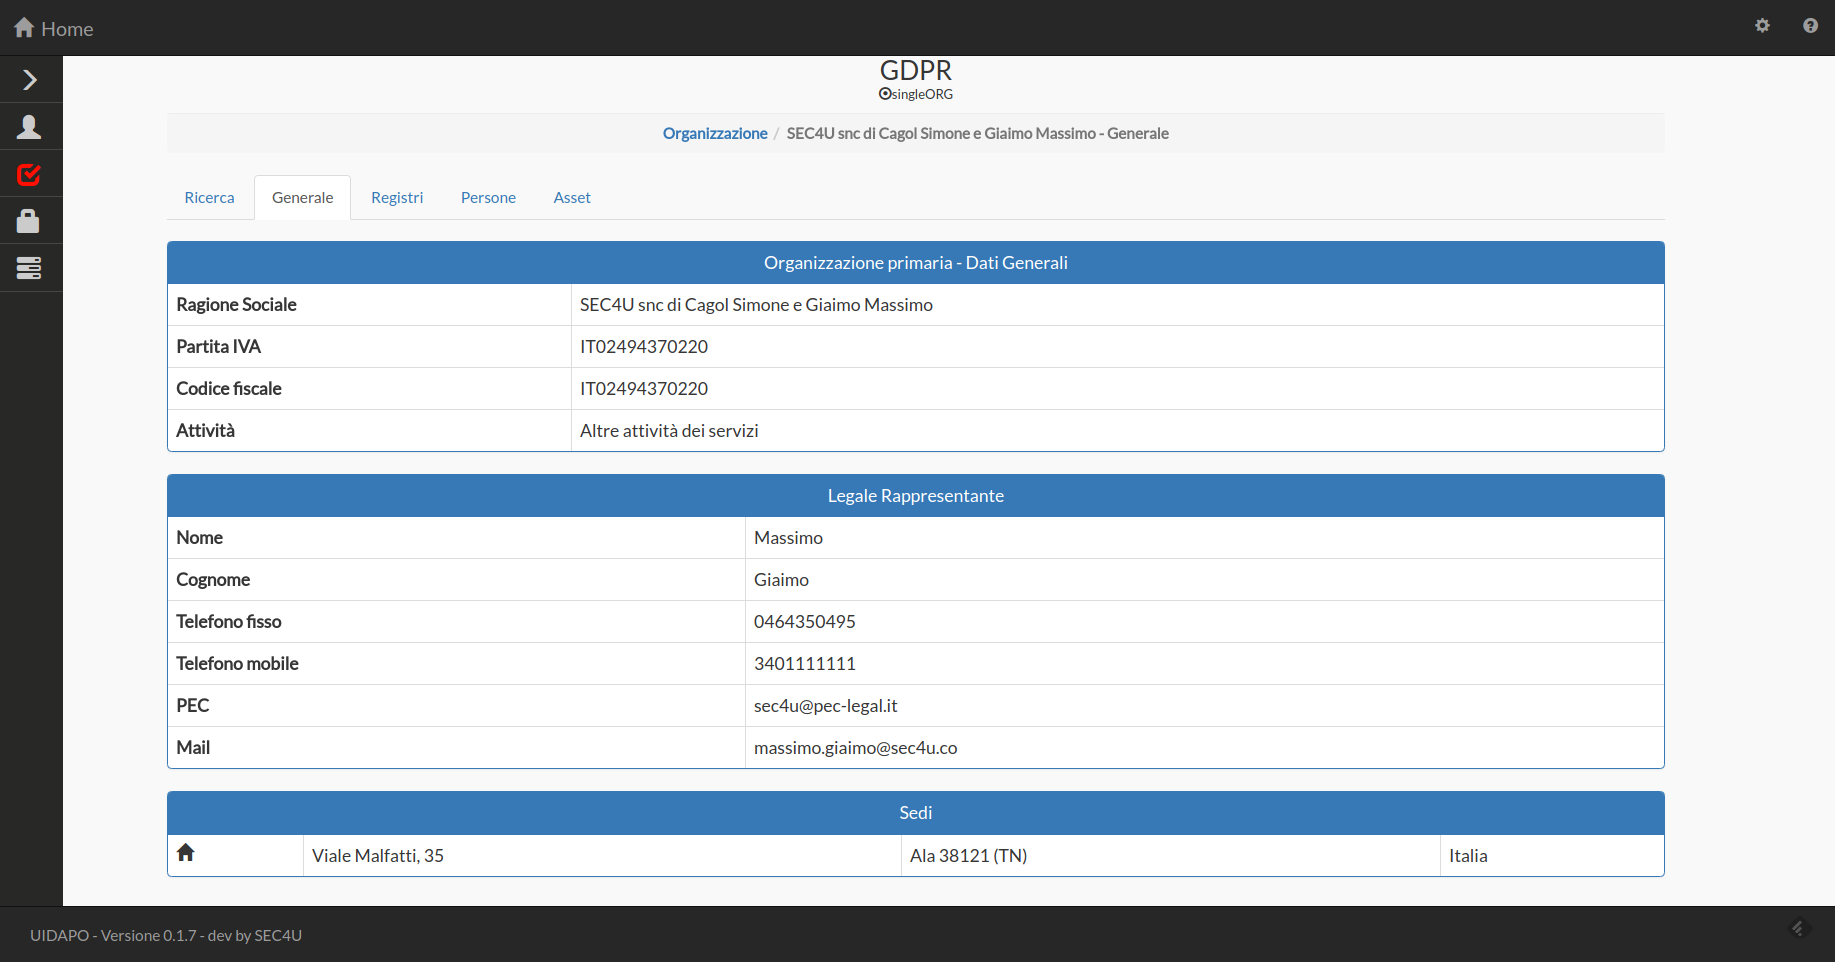This screenshot has height=962, width=1835.
Task: Expand the sidebar with the chevron arrow
Action: 30,80
